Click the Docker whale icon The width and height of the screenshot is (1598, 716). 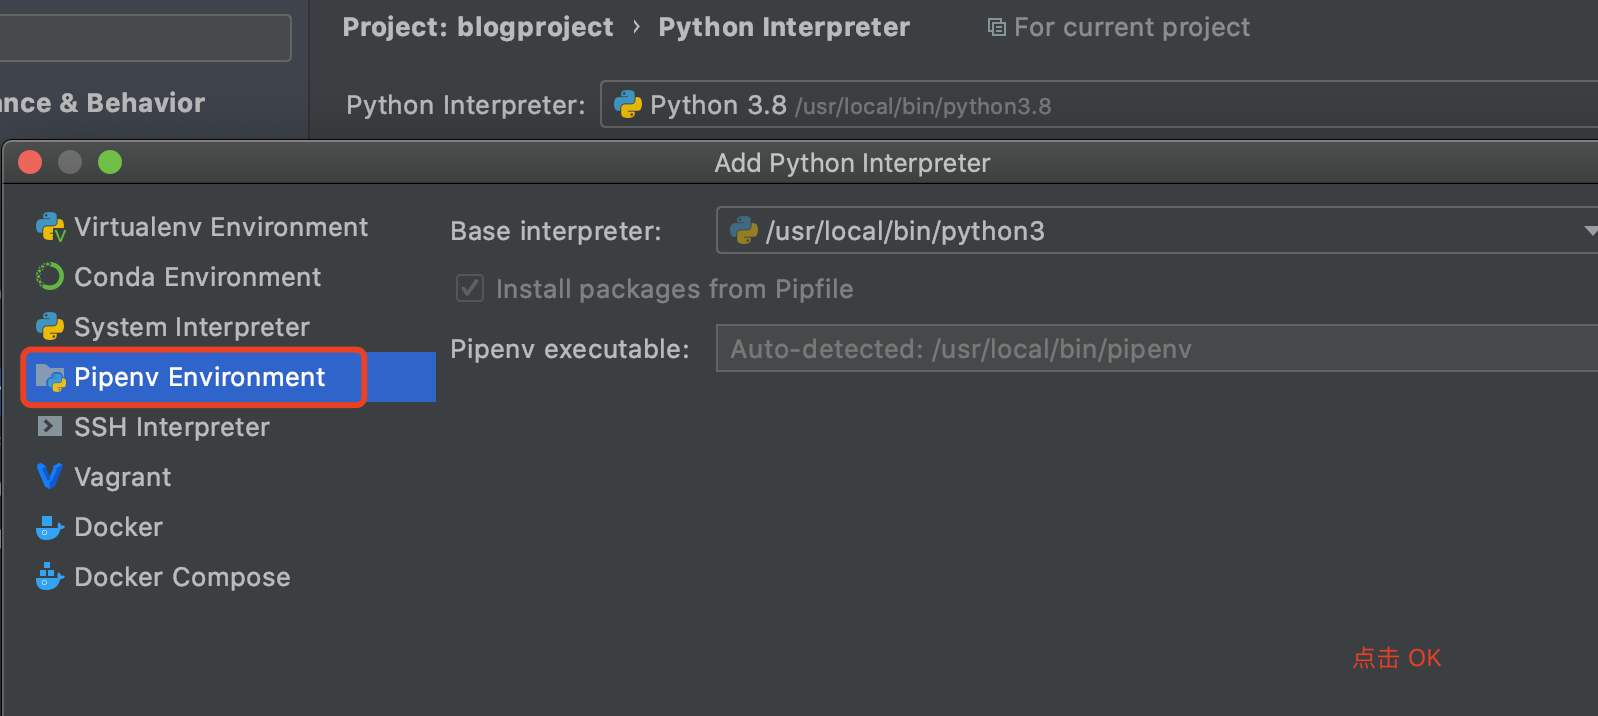point(50,527)
